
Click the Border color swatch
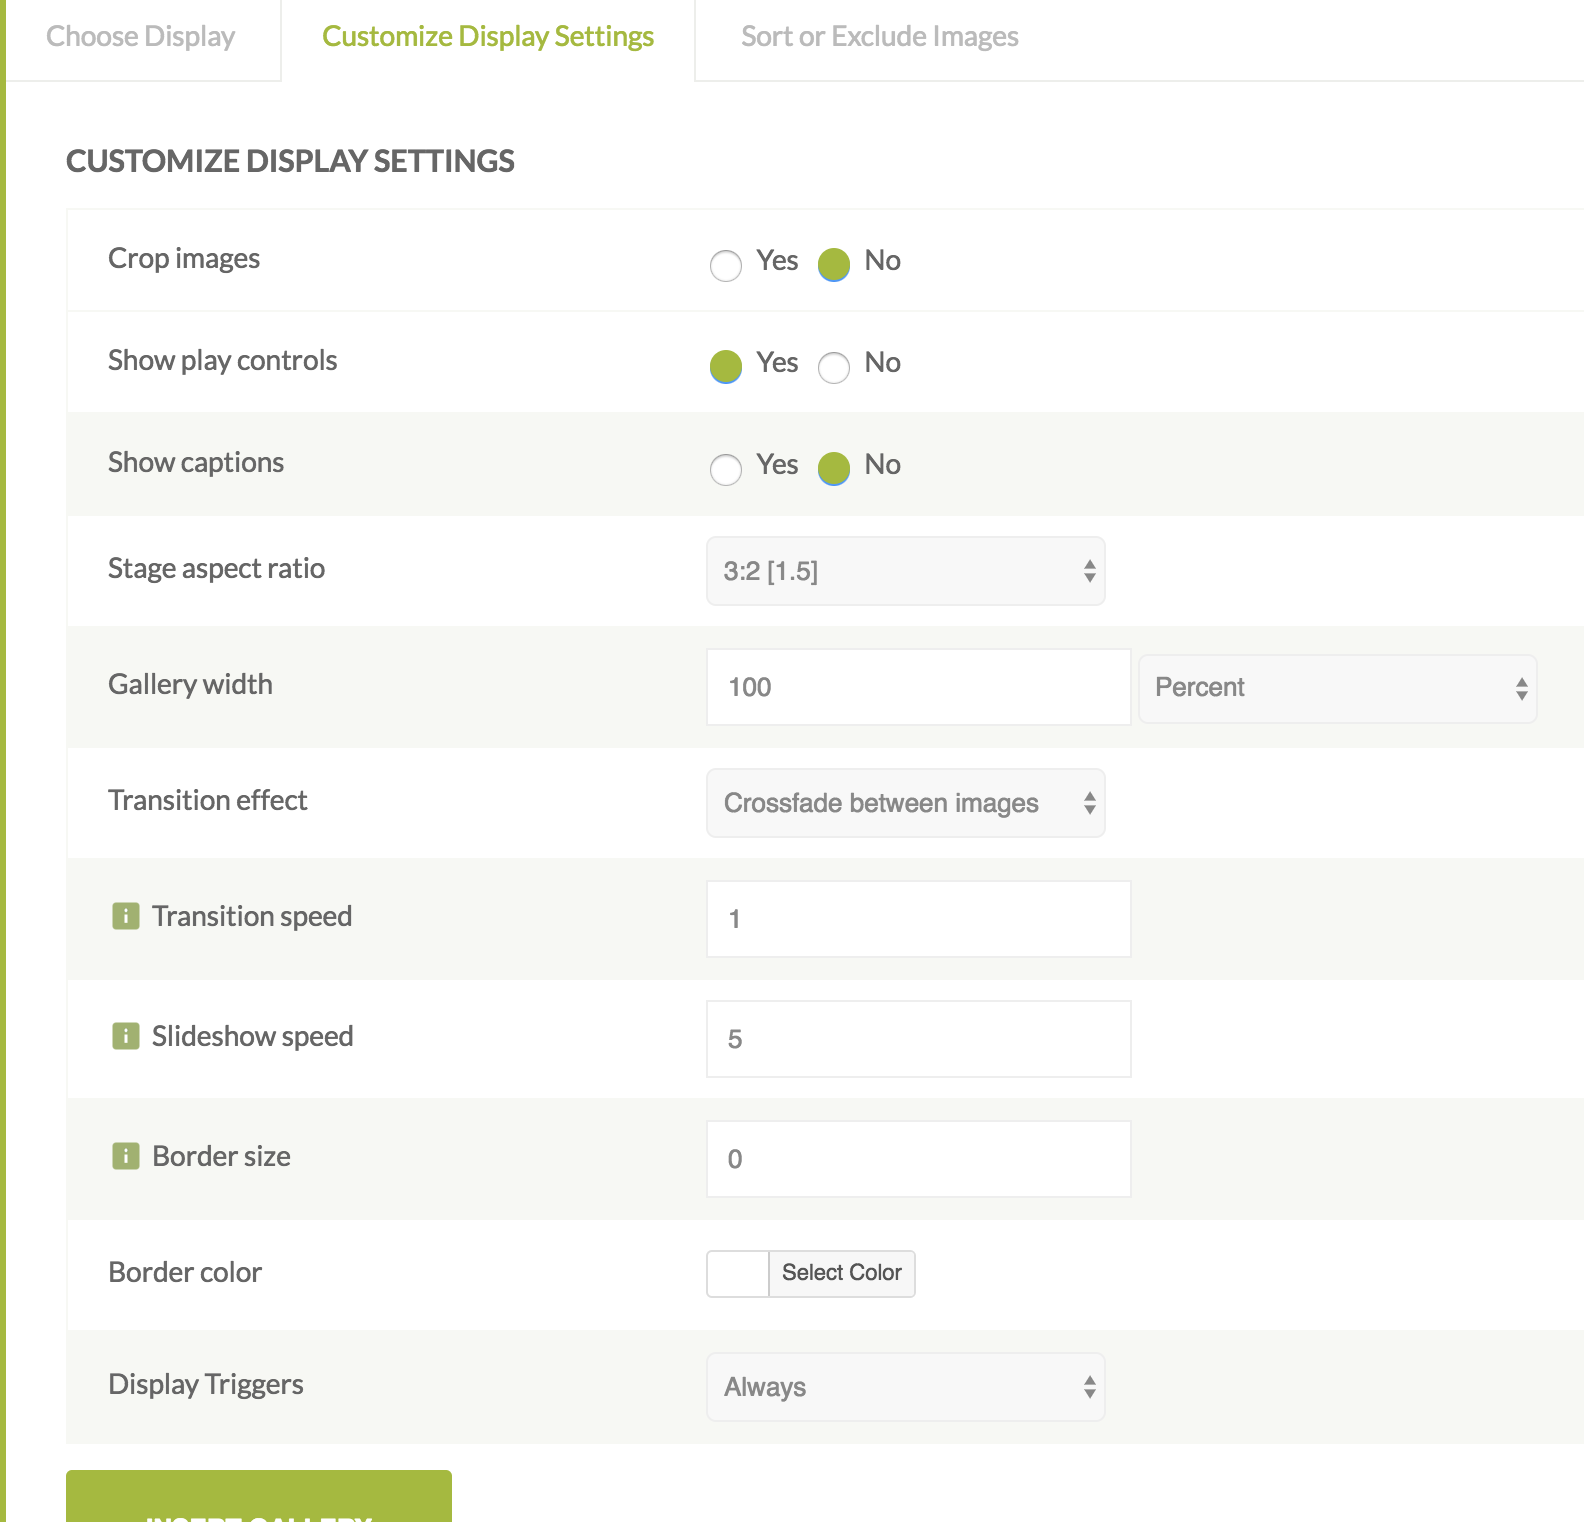click(738, 1273)
